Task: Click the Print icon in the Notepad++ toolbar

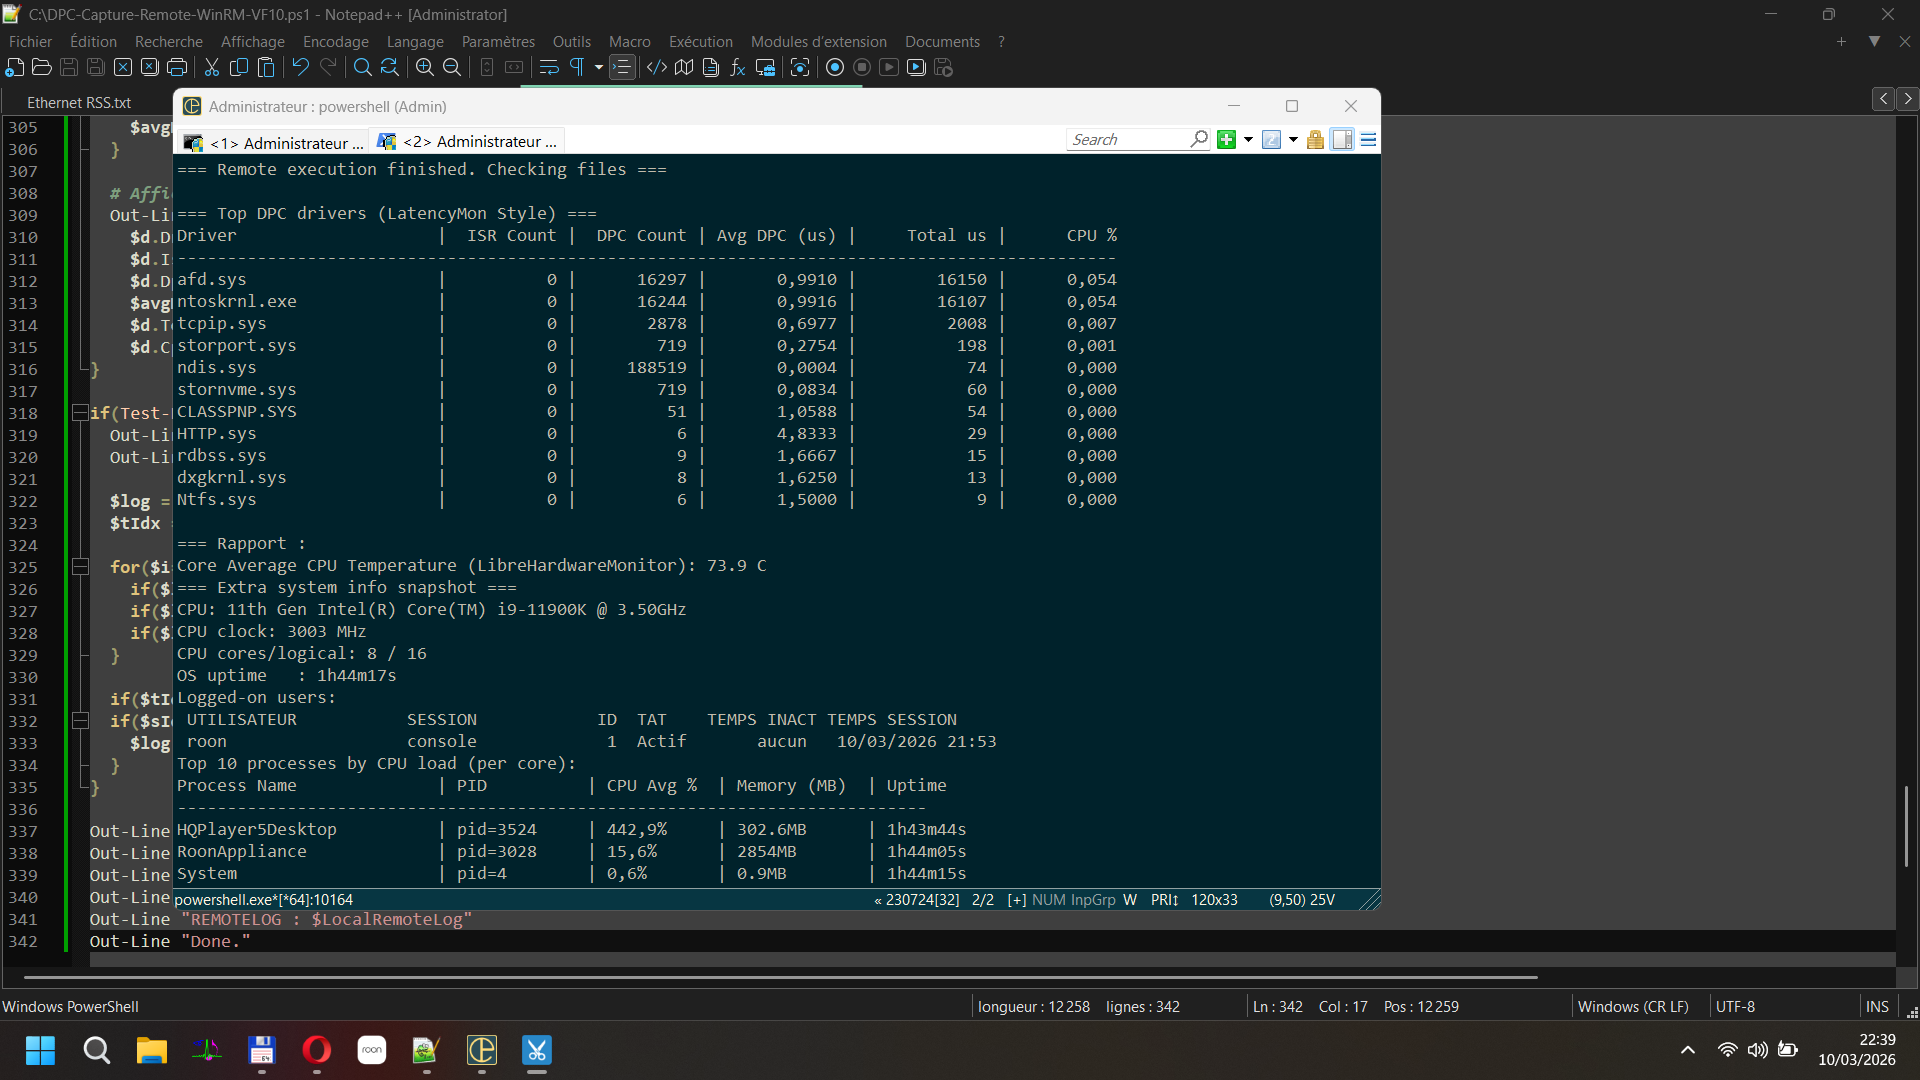Action: pyautogui.click(x=177, y=68)
